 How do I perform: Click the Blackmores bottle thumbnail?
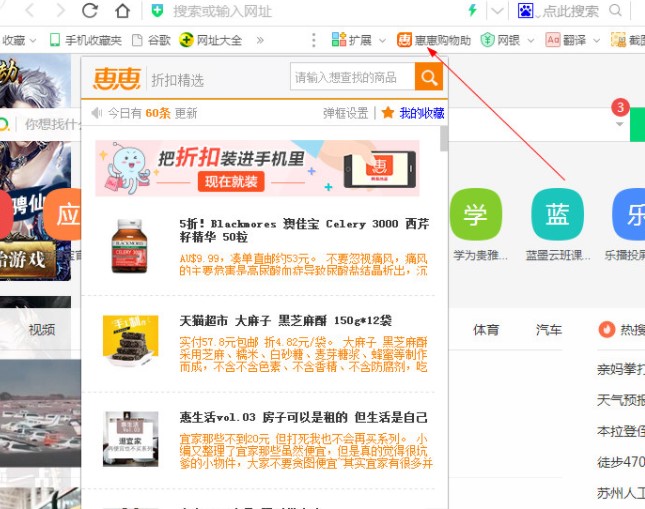click(130, 246)
